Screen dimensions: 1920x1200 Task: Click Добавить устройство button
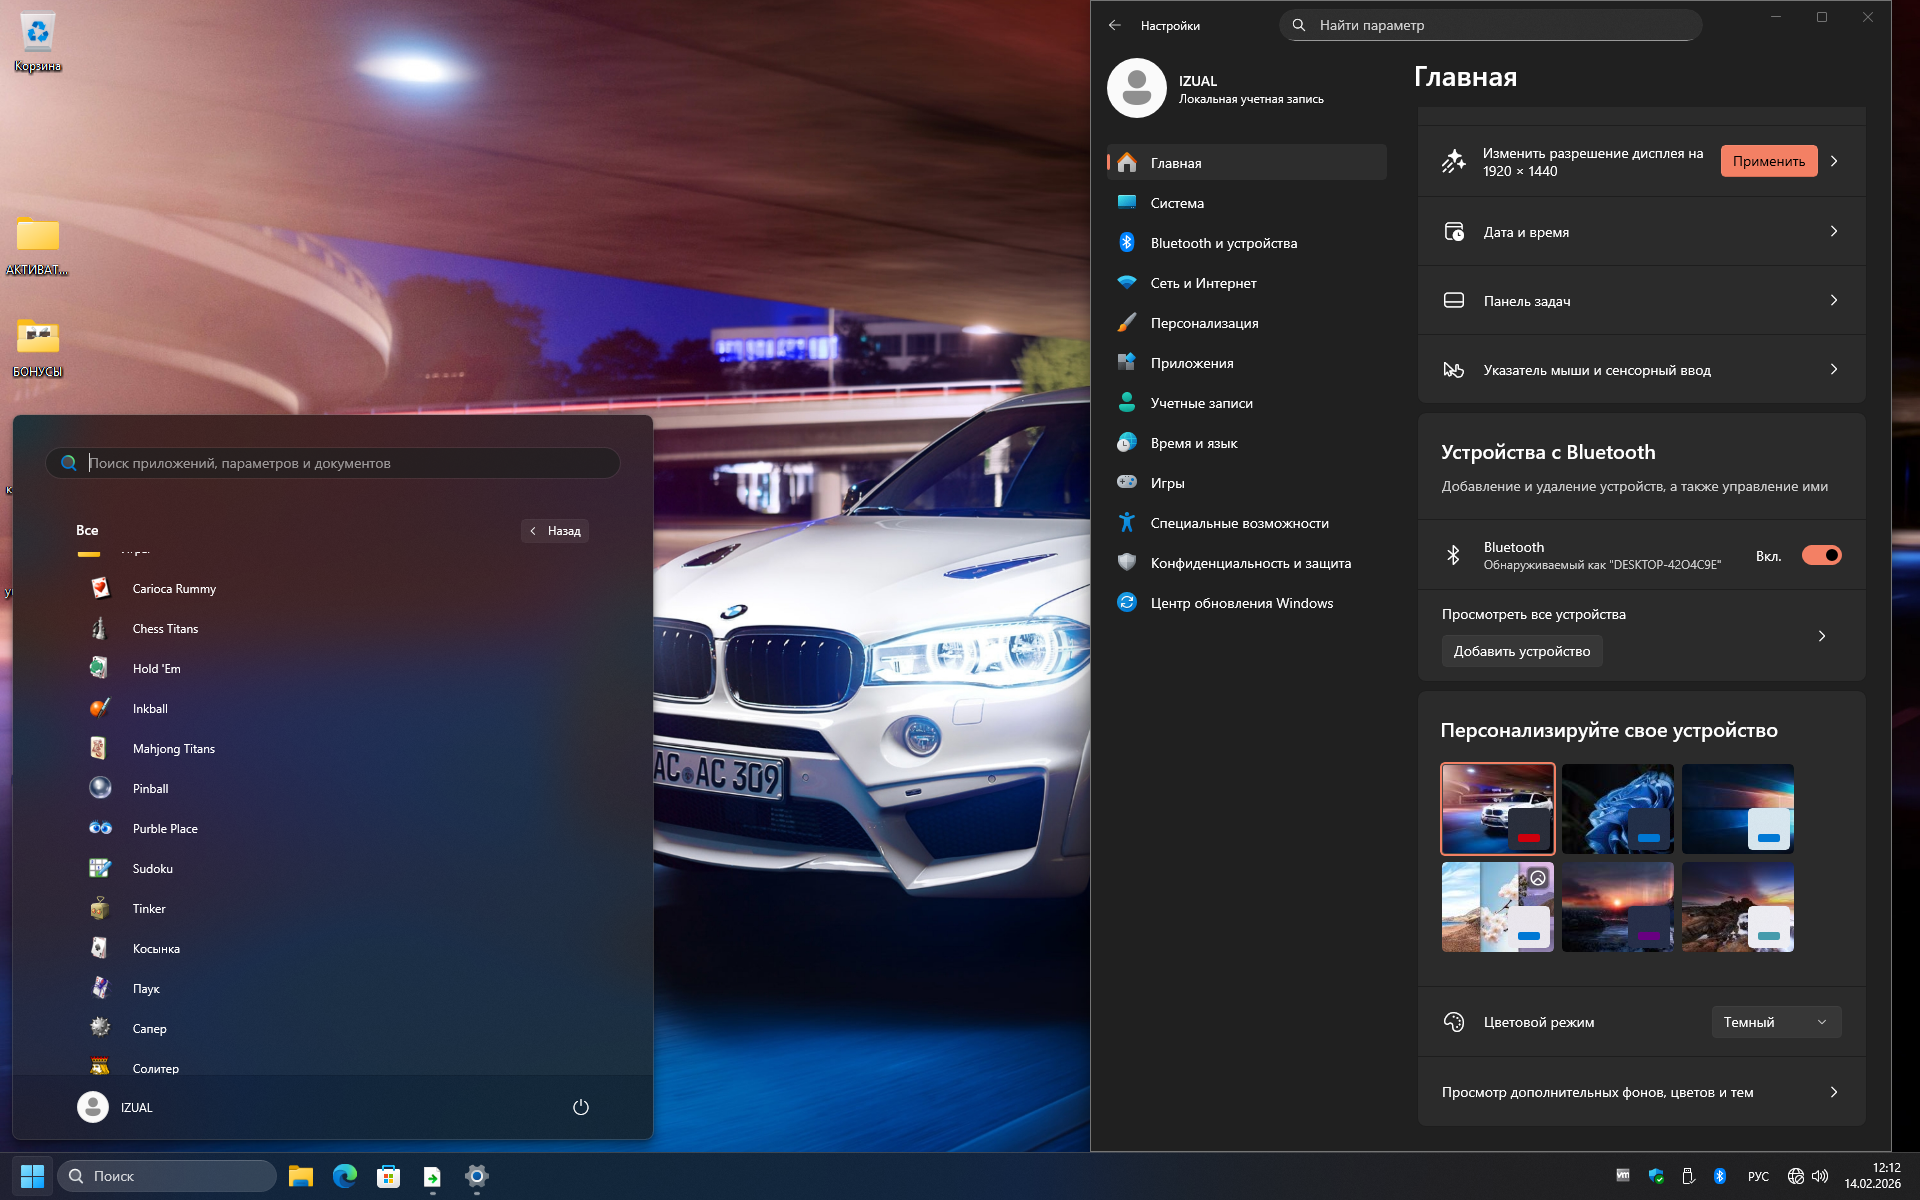click(1521, 651)
